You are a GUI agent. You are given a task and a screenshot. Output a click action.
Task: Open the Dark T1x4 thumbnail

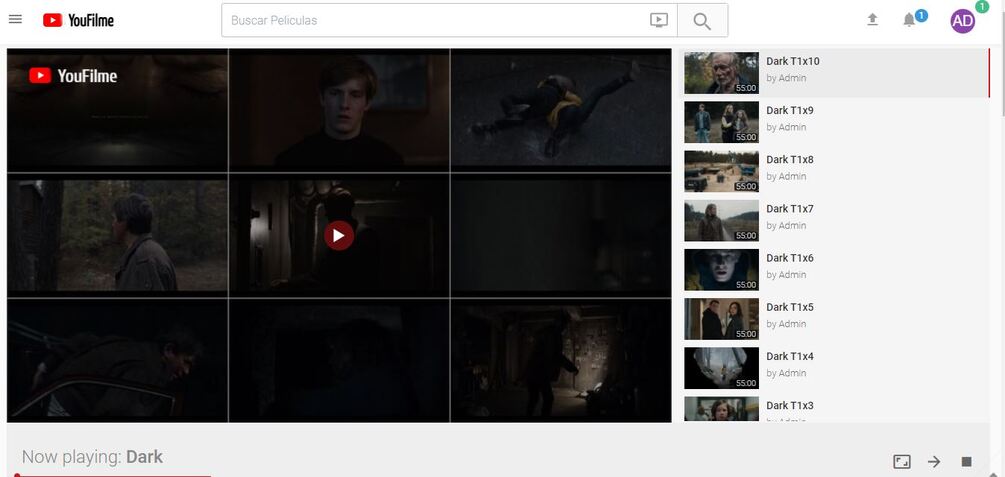721,368
